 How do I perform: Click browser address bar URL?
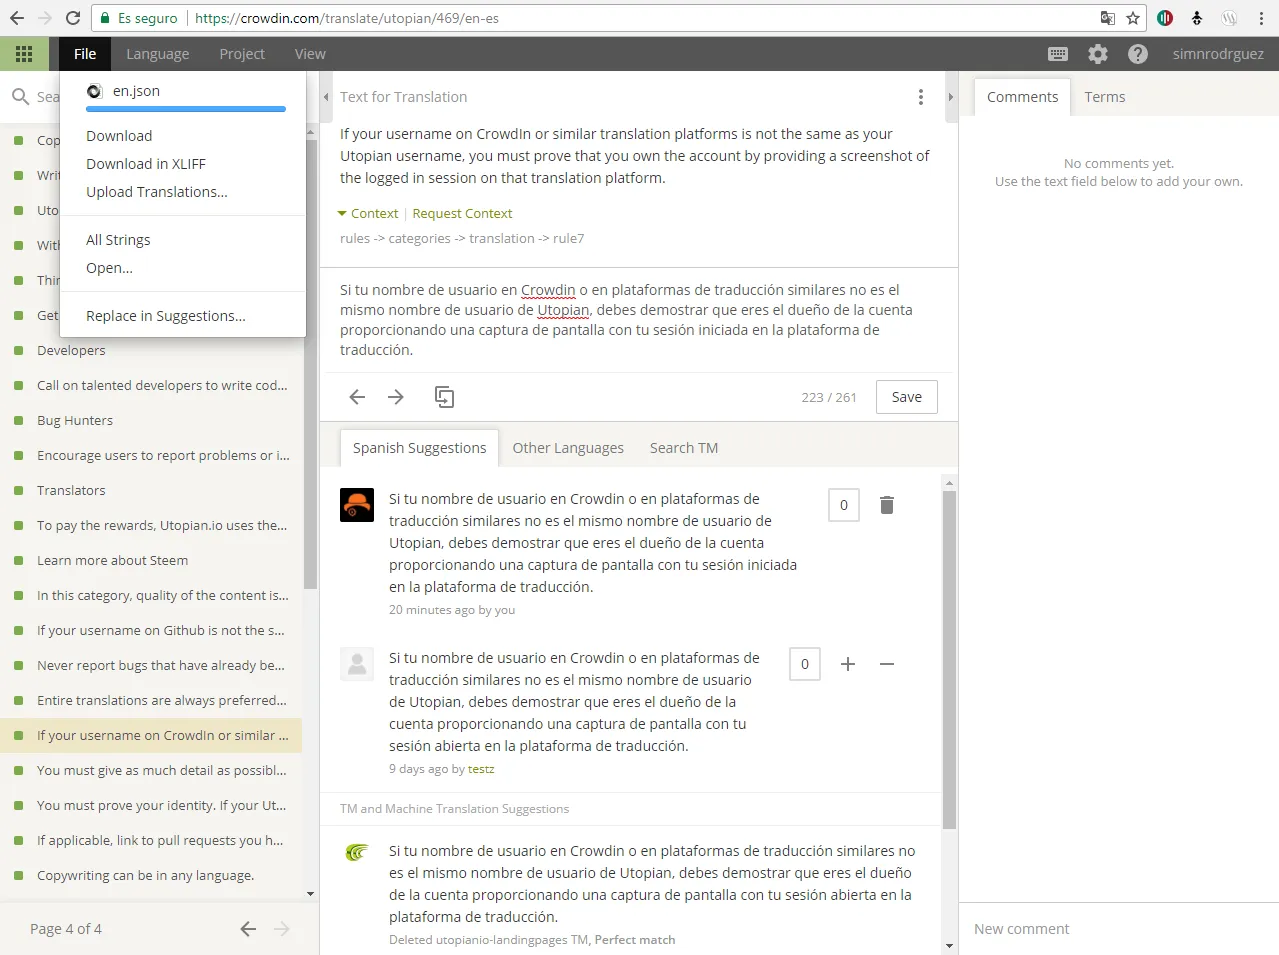click(x=346, y=18)
